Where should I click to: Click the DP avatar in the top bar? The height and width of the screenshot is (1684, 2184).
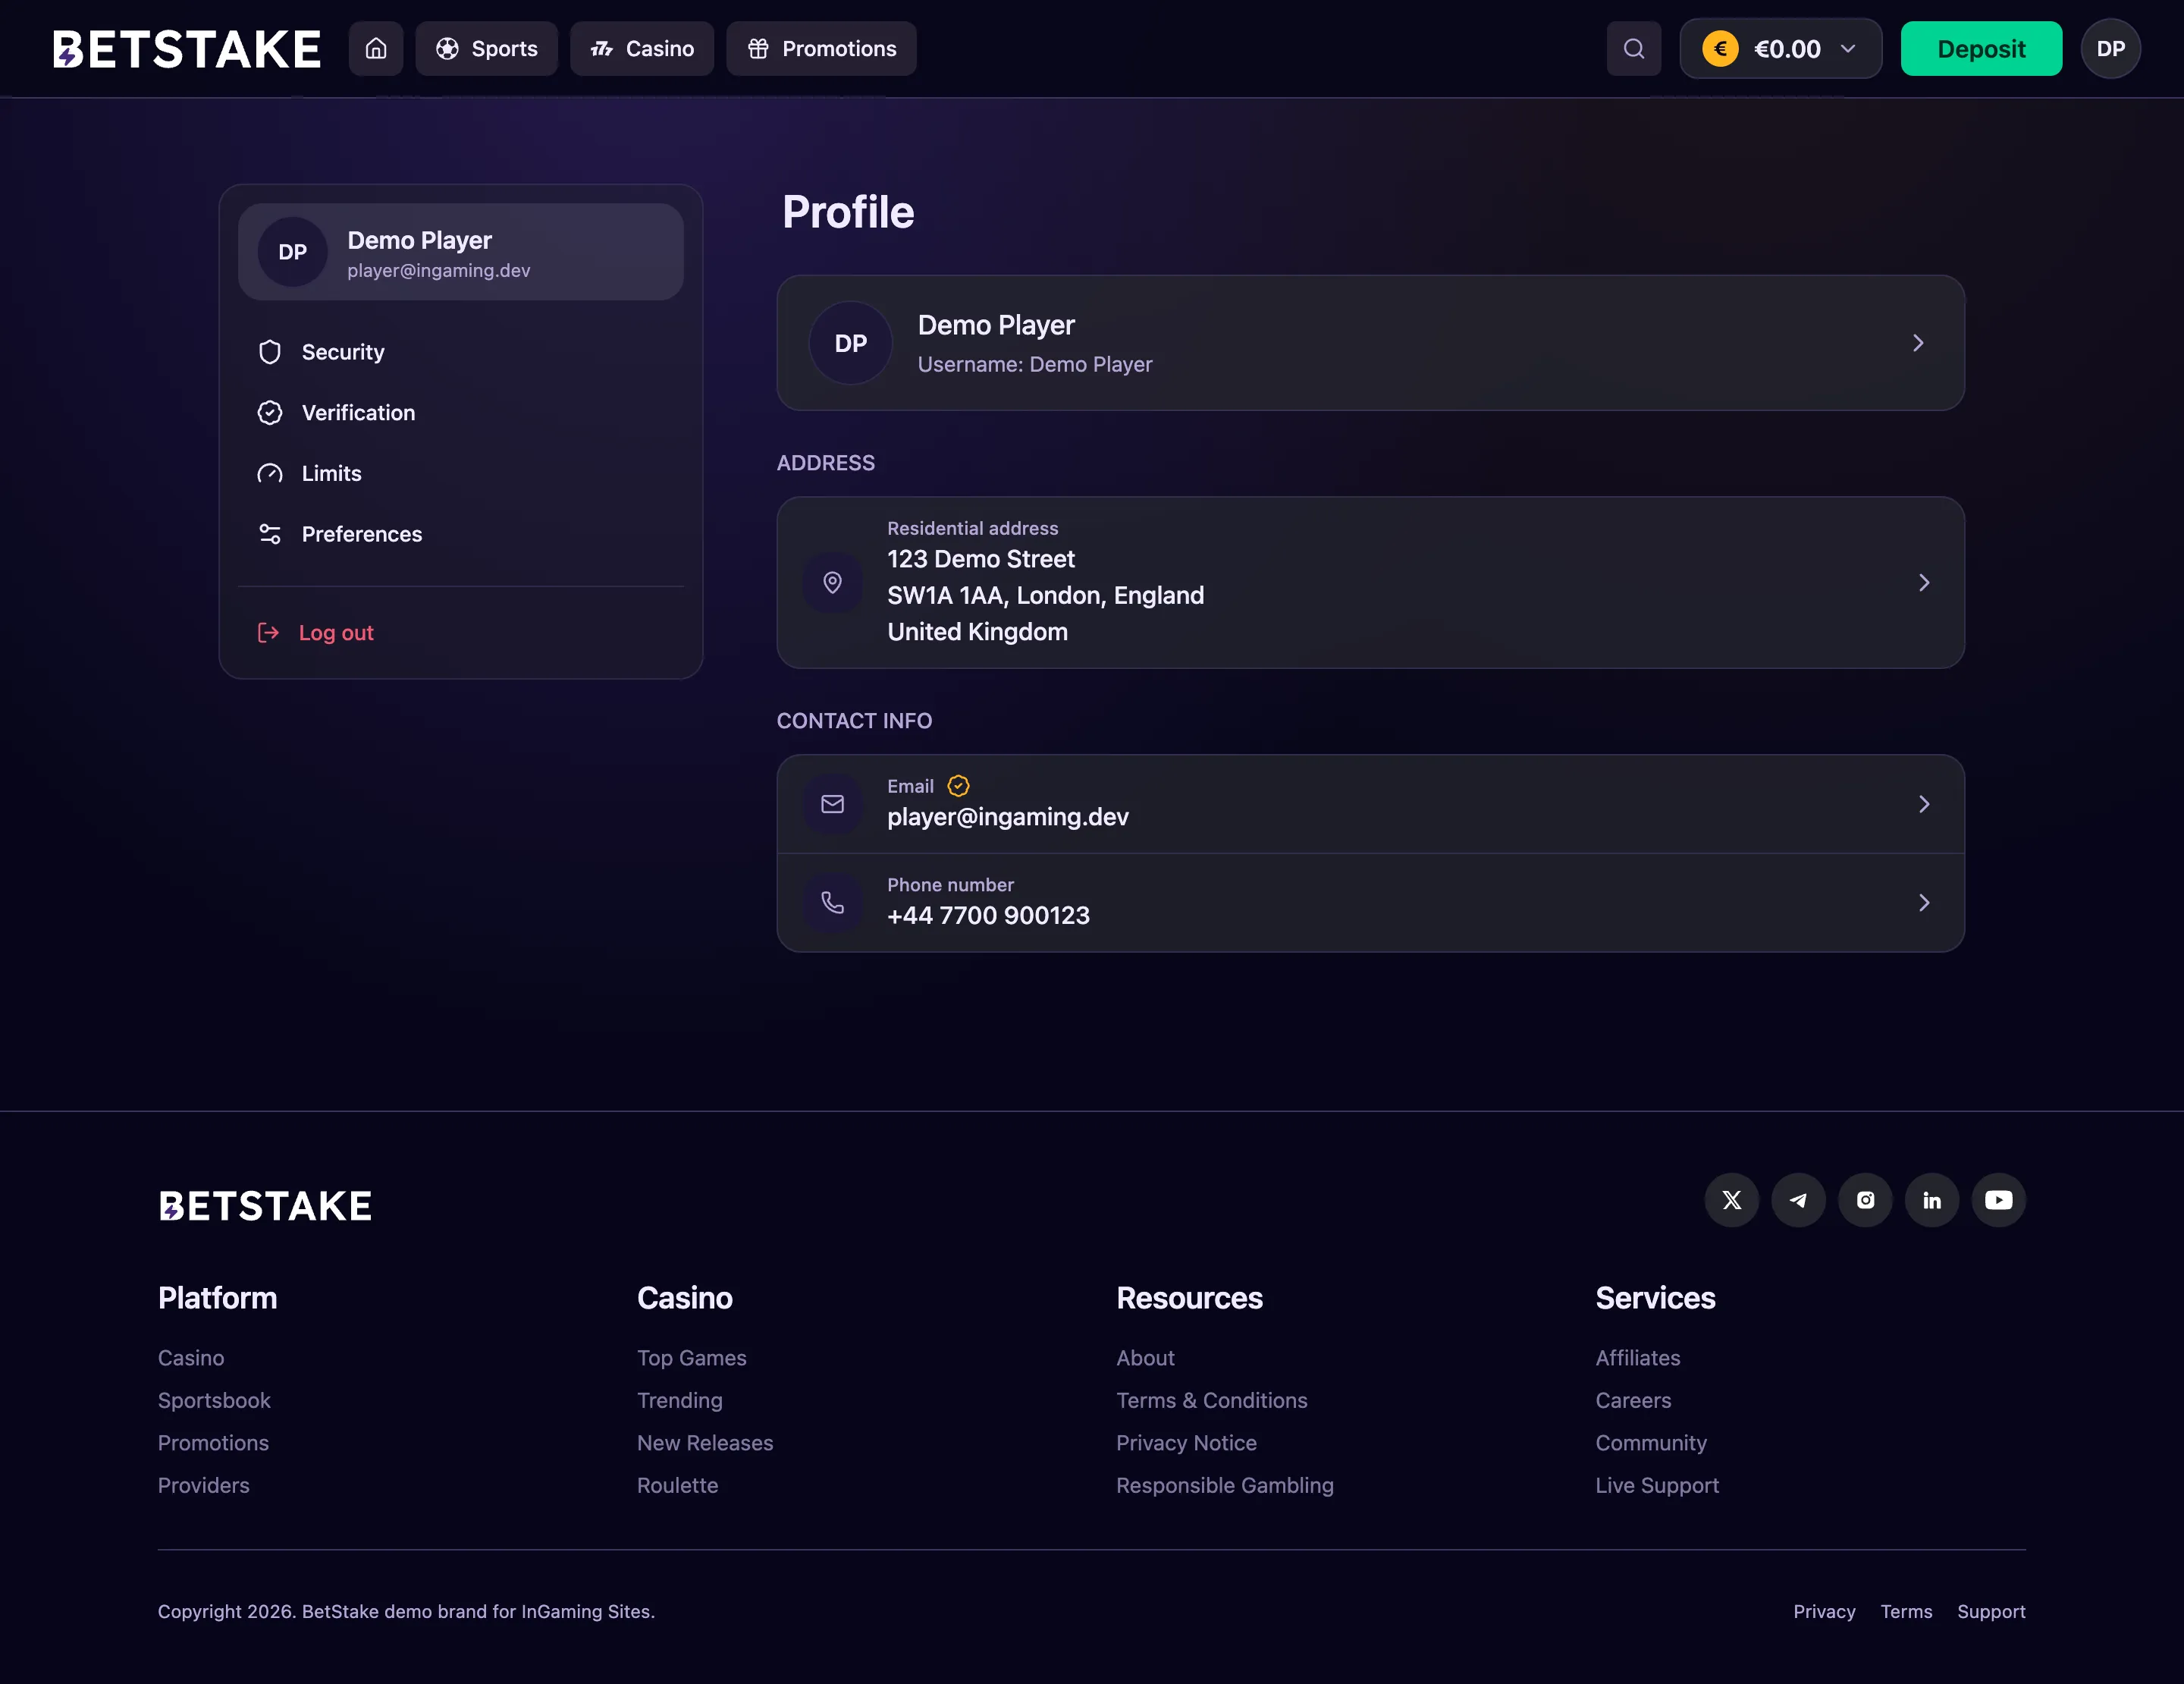[x=2111, y=48]
